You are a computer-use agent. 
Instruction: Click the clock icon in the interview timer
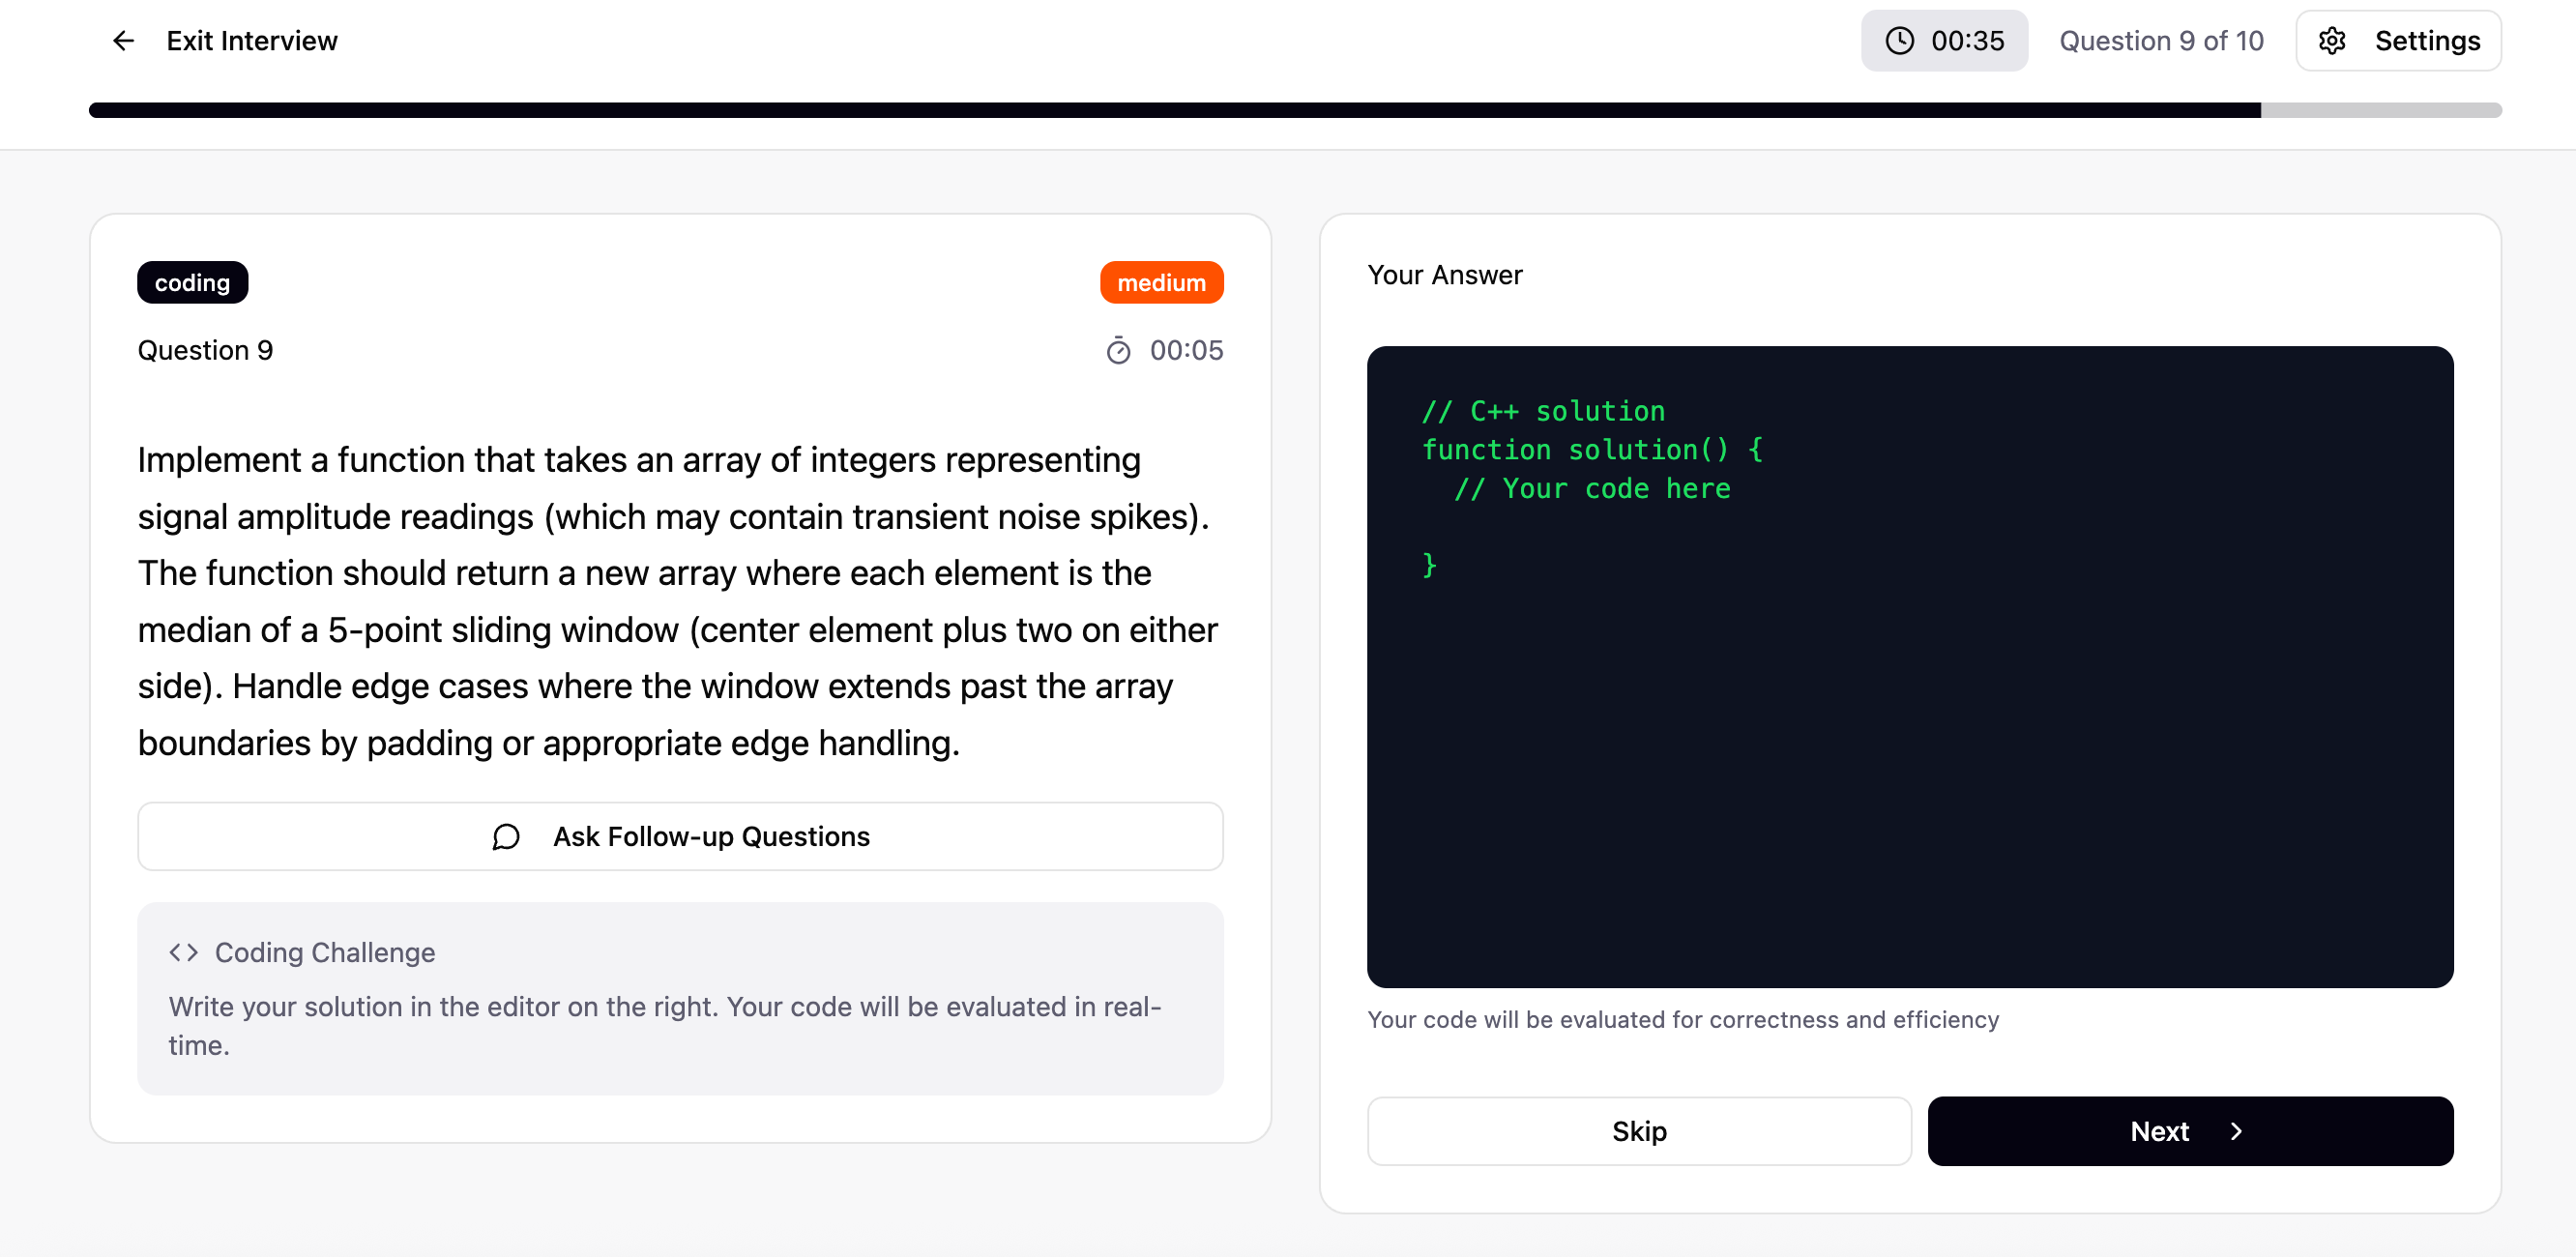click(1899, 41)
